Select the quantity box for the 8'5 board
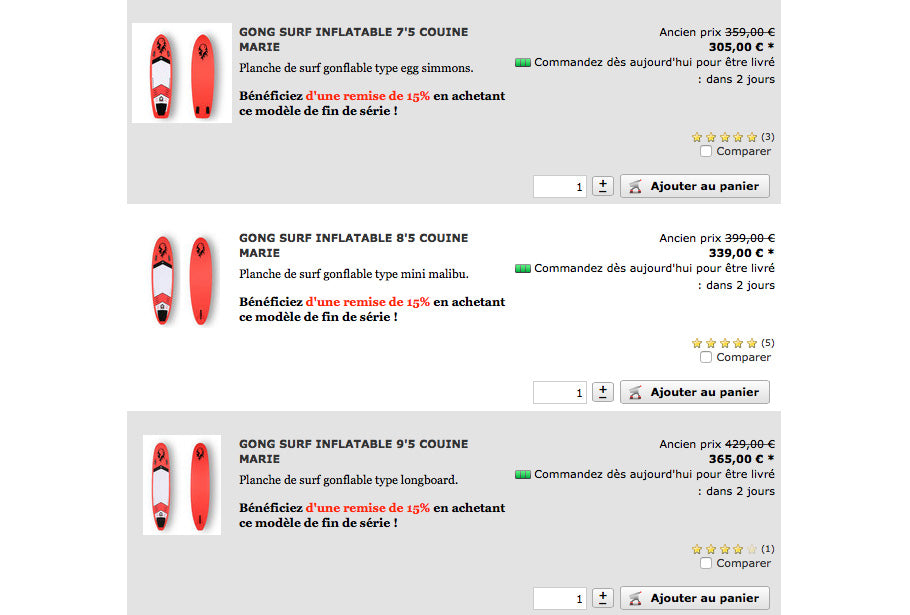This screenshot has height=615, width=910. point(560,393)
